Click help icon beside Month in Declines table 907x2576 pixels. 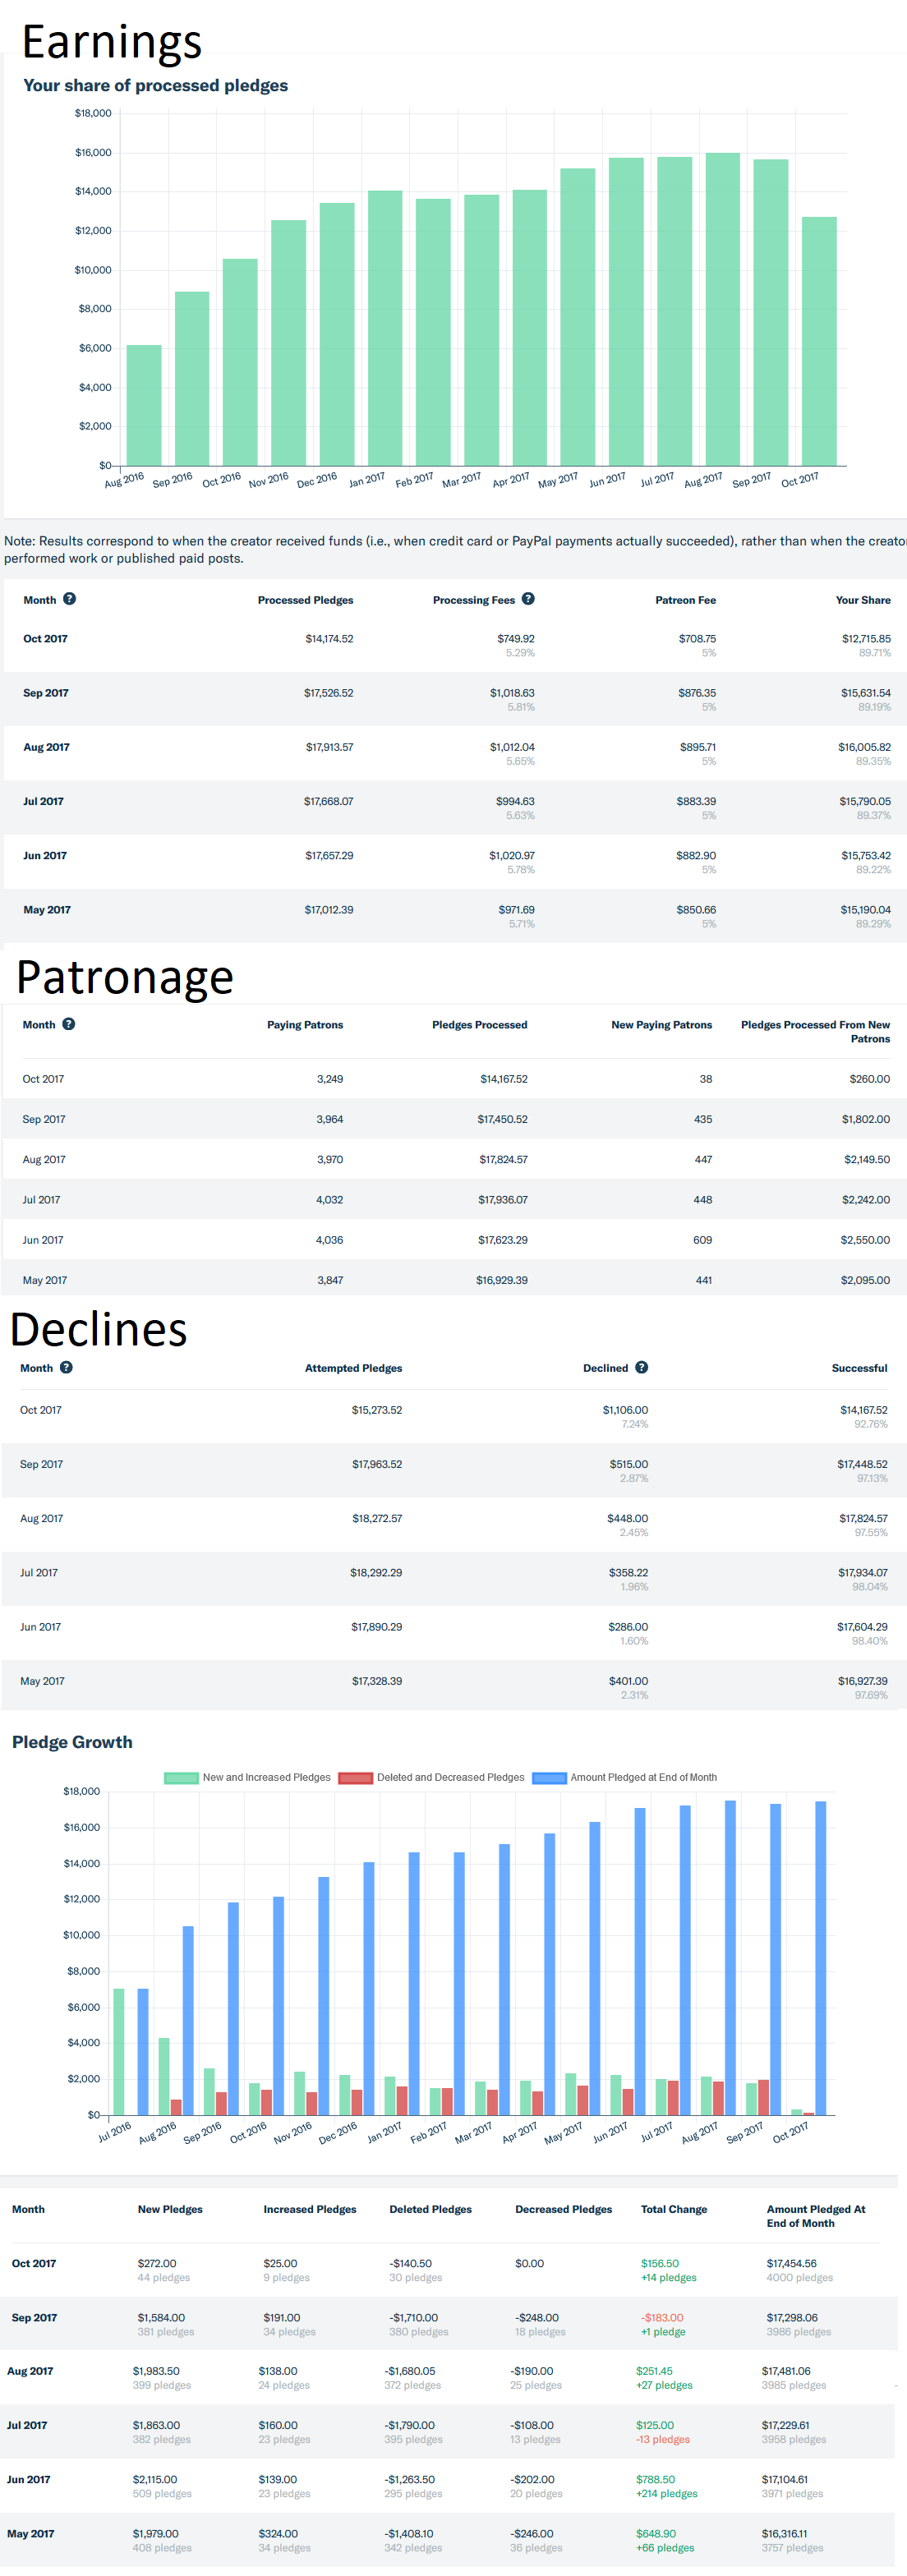point(66,1367)
